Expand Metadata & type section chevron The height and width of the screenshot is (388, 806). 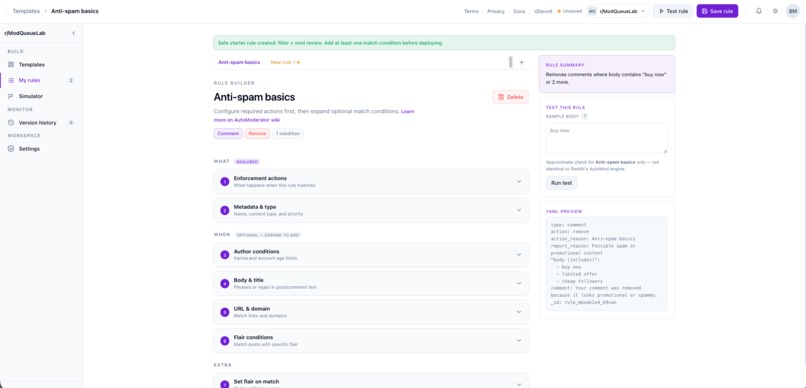[x=519, y=210]
